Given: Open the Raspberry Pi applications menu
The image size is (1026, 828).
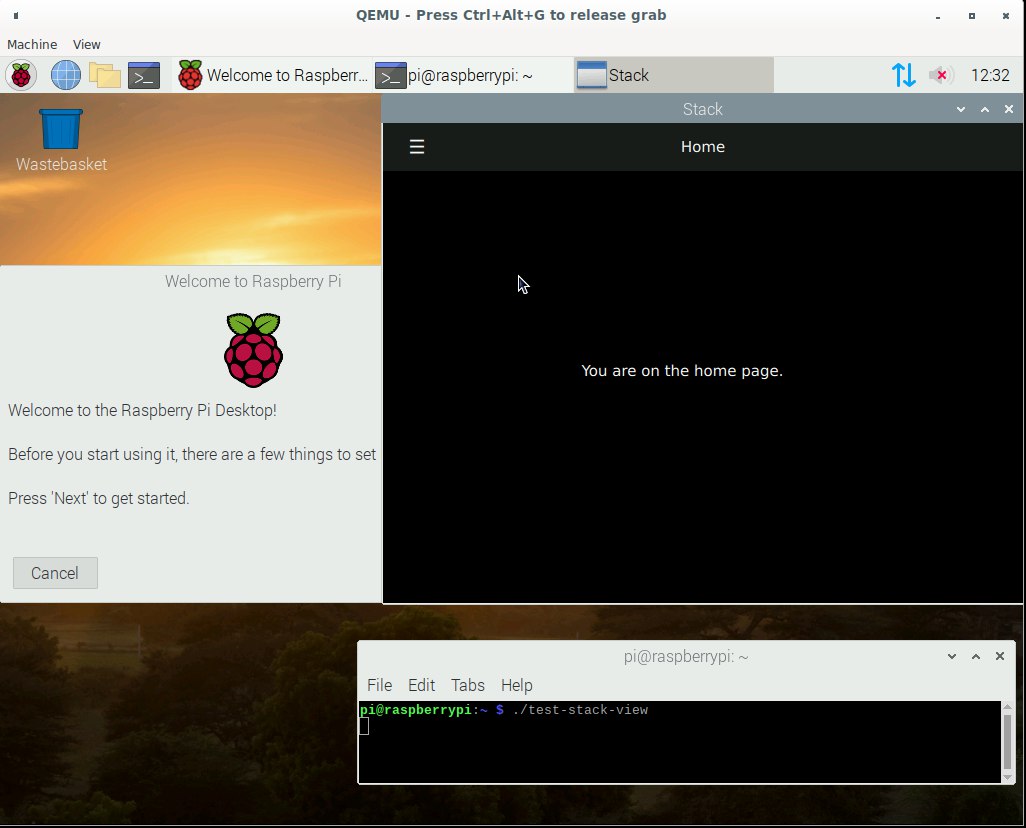Looking at the screenshot, I should point(21,75).
